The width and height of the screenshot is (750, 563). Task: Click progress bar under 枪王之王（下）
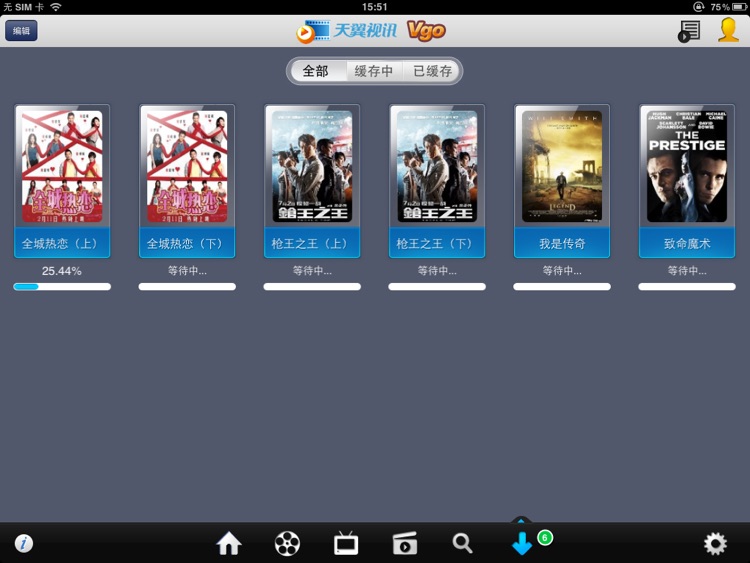[x=437, y=287]
